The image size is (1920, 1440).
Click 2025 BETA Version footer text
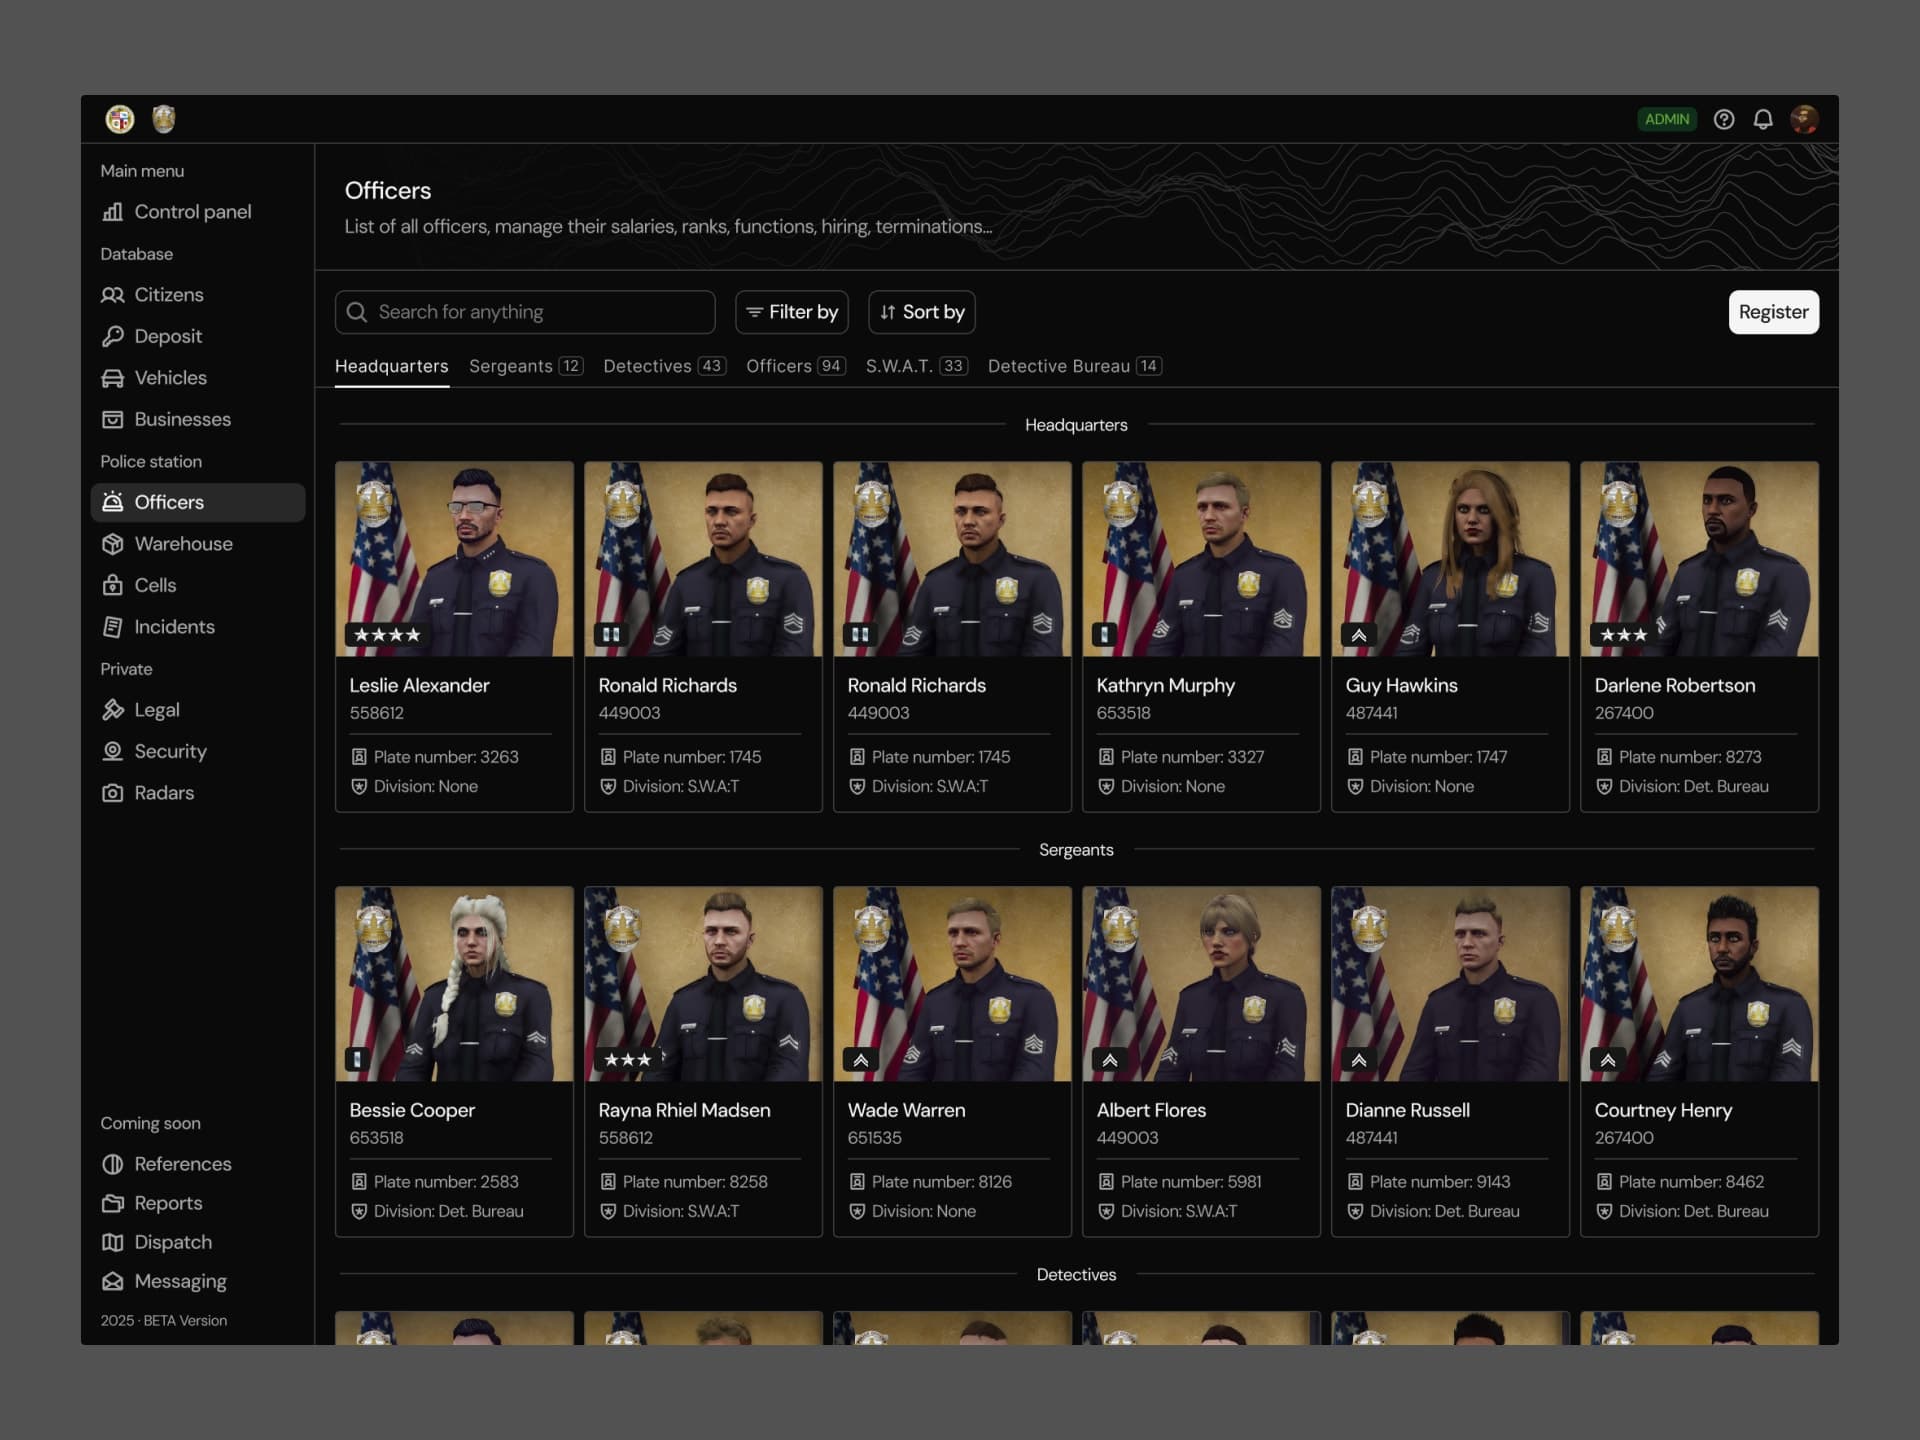pos(164,1321)
